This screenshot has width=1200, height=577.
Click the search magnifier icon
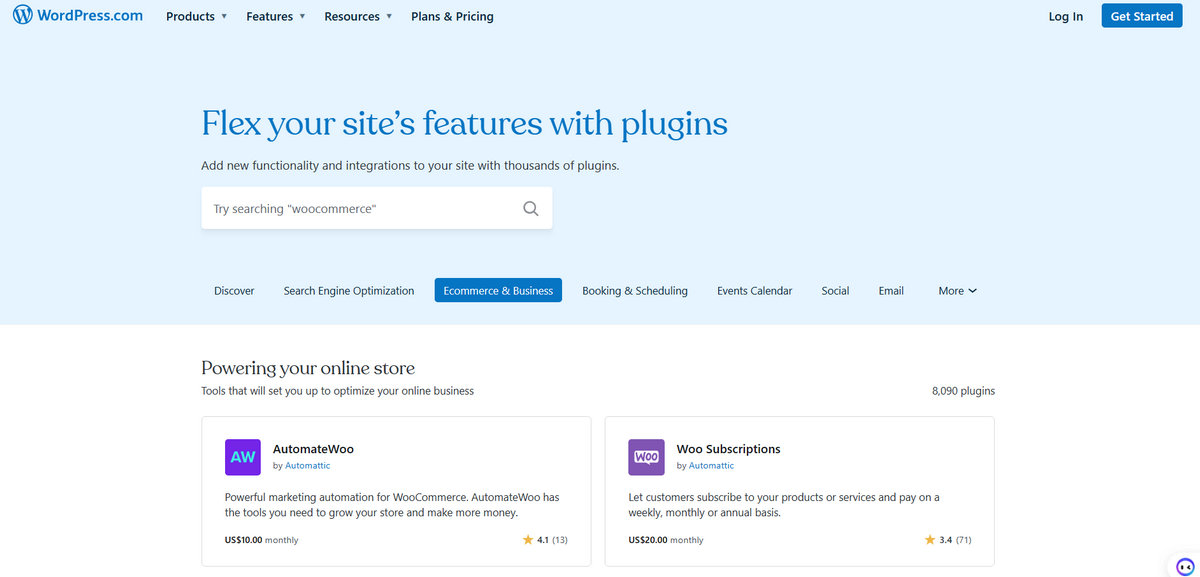click(531, 209)
